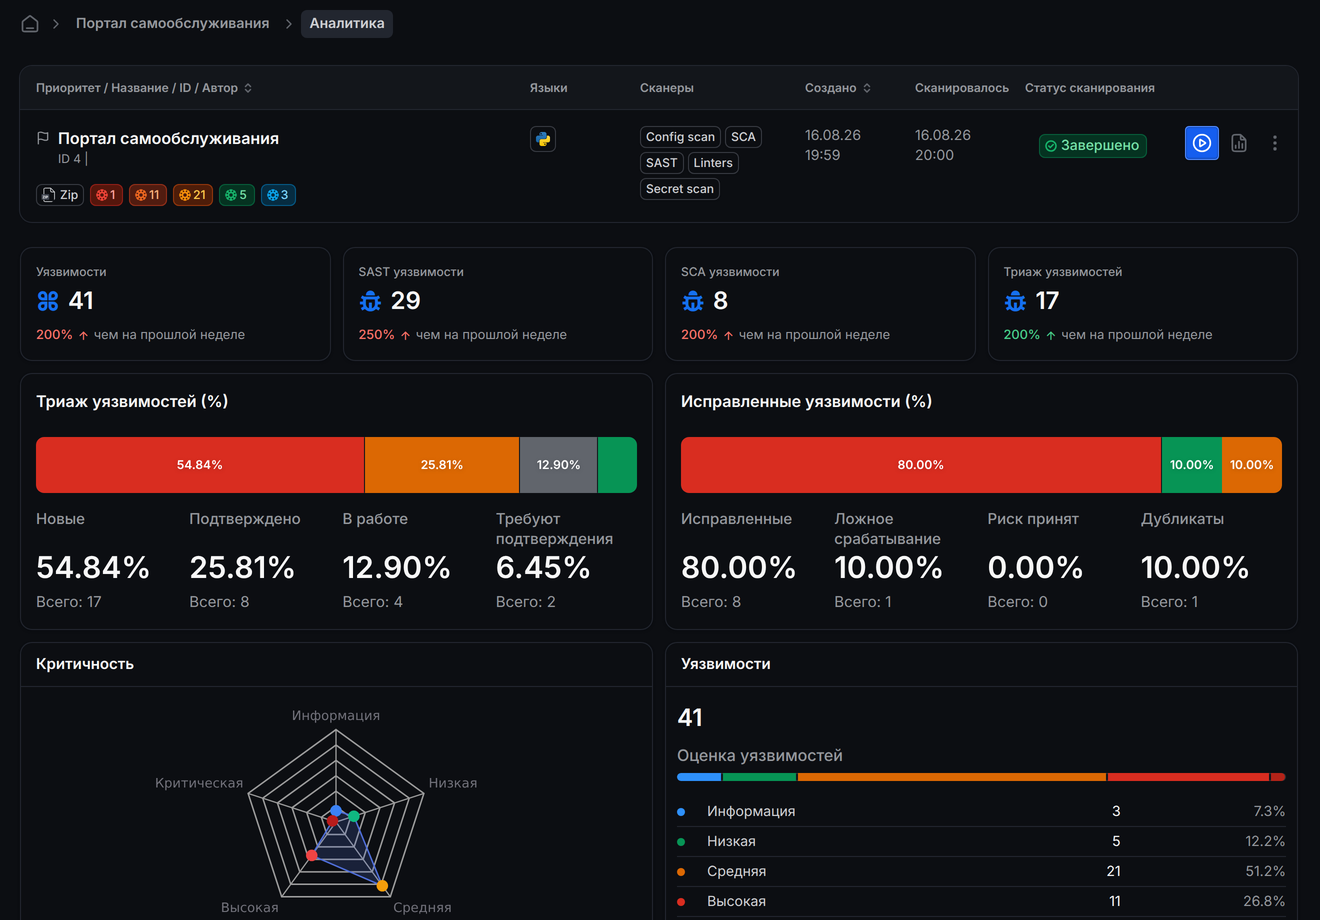This screenshot has height=920, width=1320.
Task: Open the three-dot more options menu
Action: tap(1275, 143)
